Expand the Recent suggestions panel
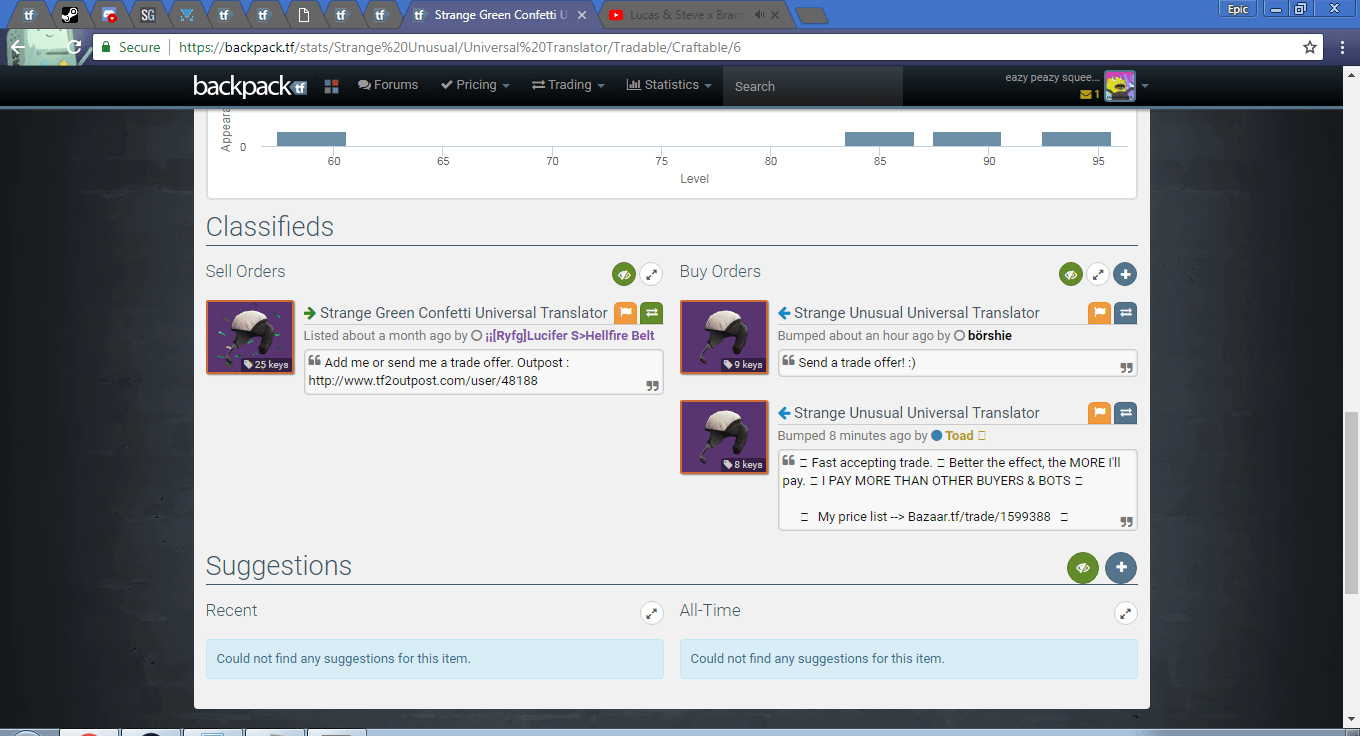Viewport: 1360px width, 736px height. [651, 613]
